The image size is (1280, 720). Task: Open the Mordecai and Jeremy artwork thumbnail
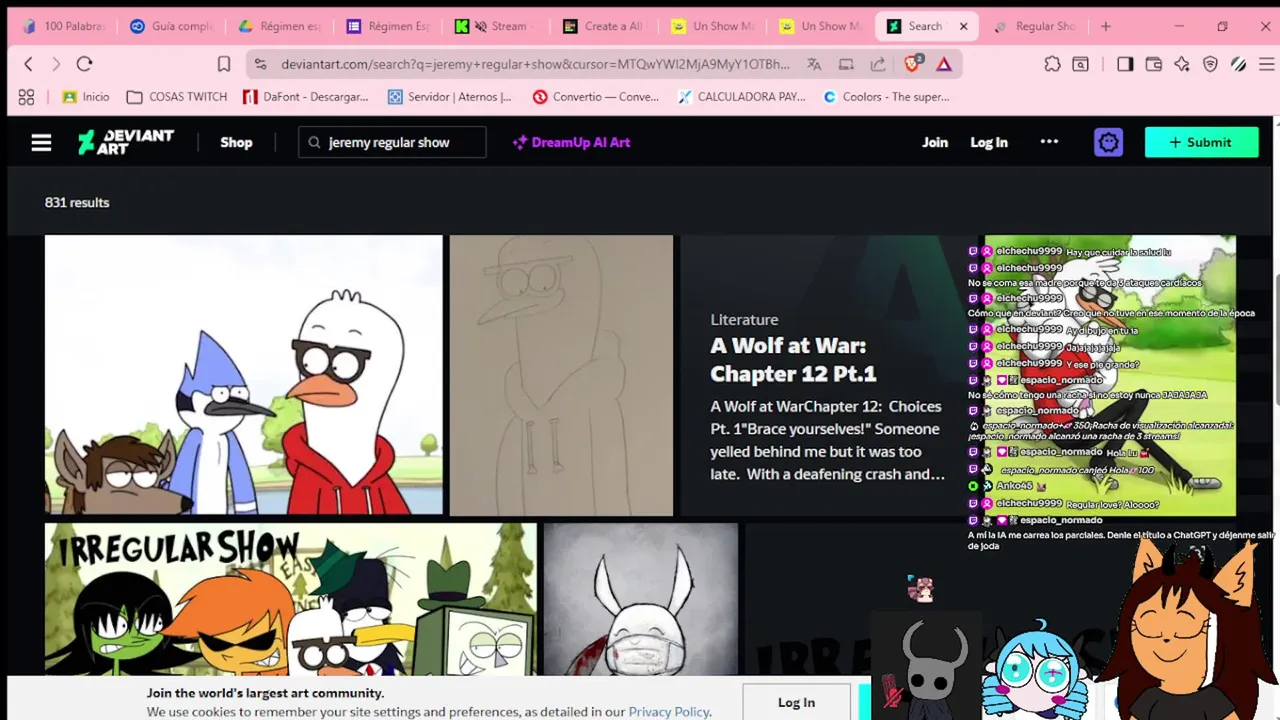point(243,375)
